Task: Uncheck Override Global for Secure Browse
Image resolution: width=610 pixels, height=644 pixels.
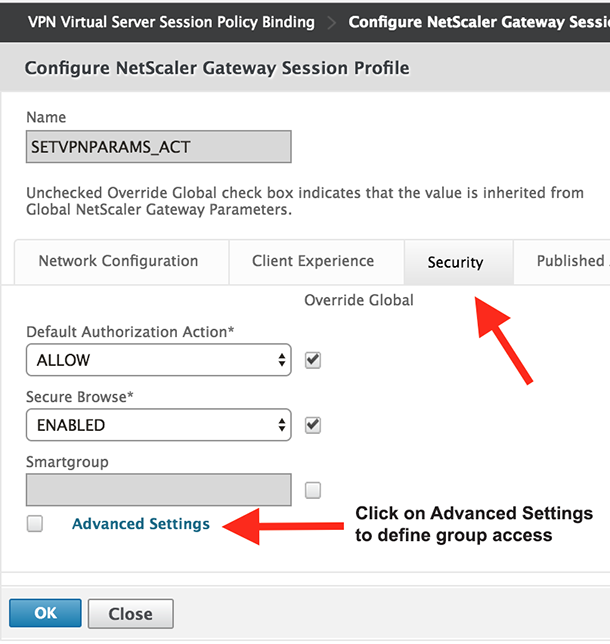Action: click(x=313, y=425)
